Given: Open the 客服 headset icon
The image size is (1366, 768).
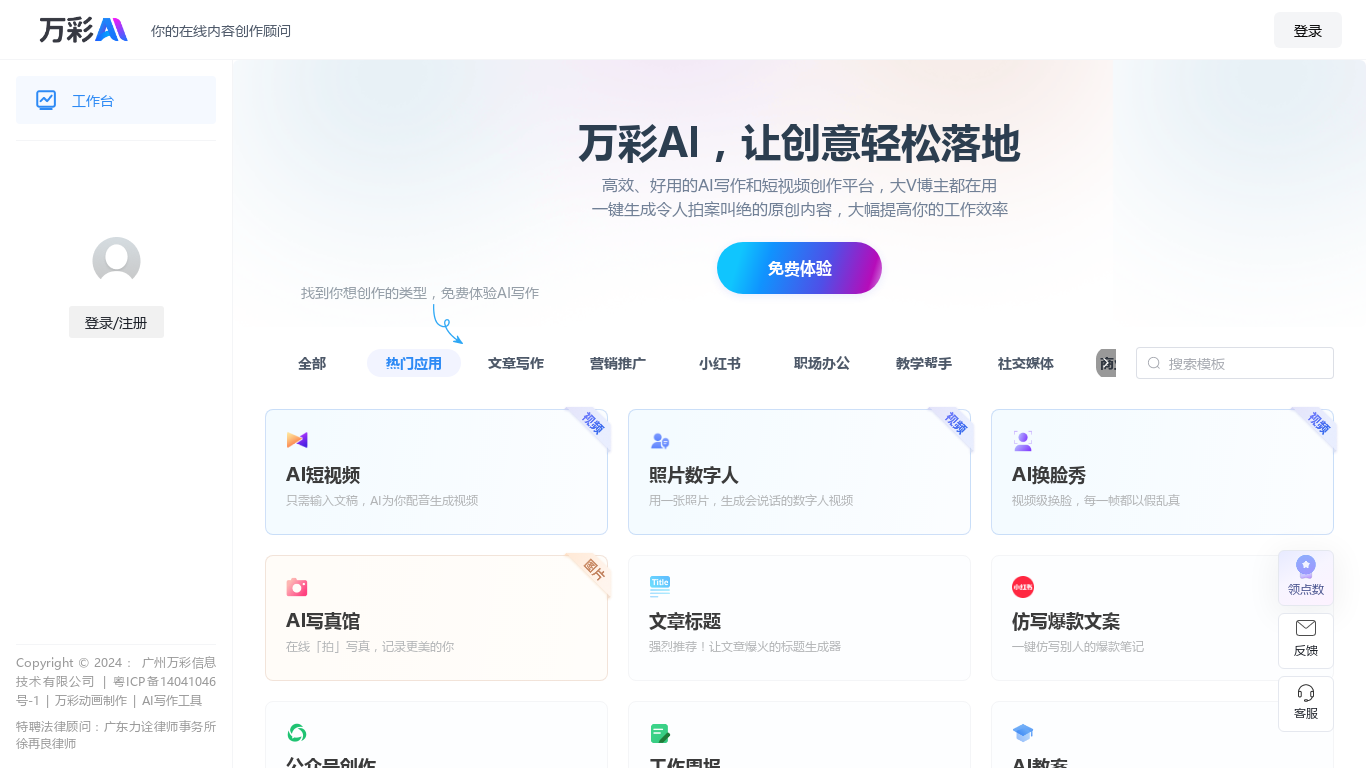Looking at the screenshot, I should point(1306,692).
